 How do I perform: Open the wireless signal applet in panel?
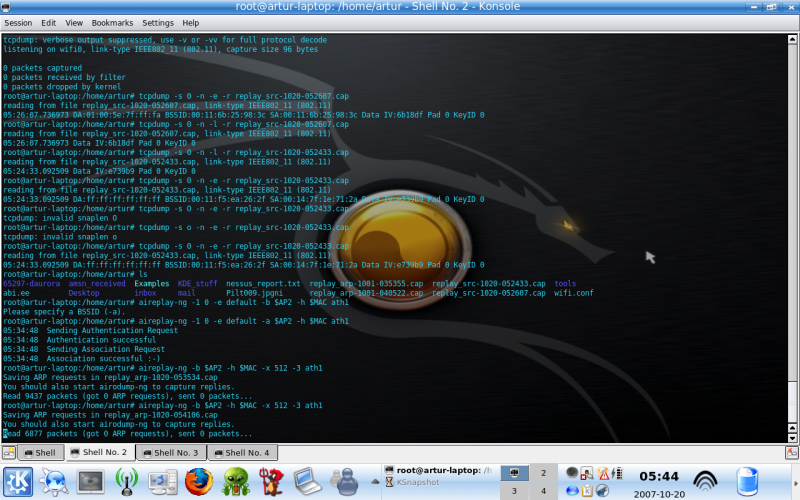(705, 481)
